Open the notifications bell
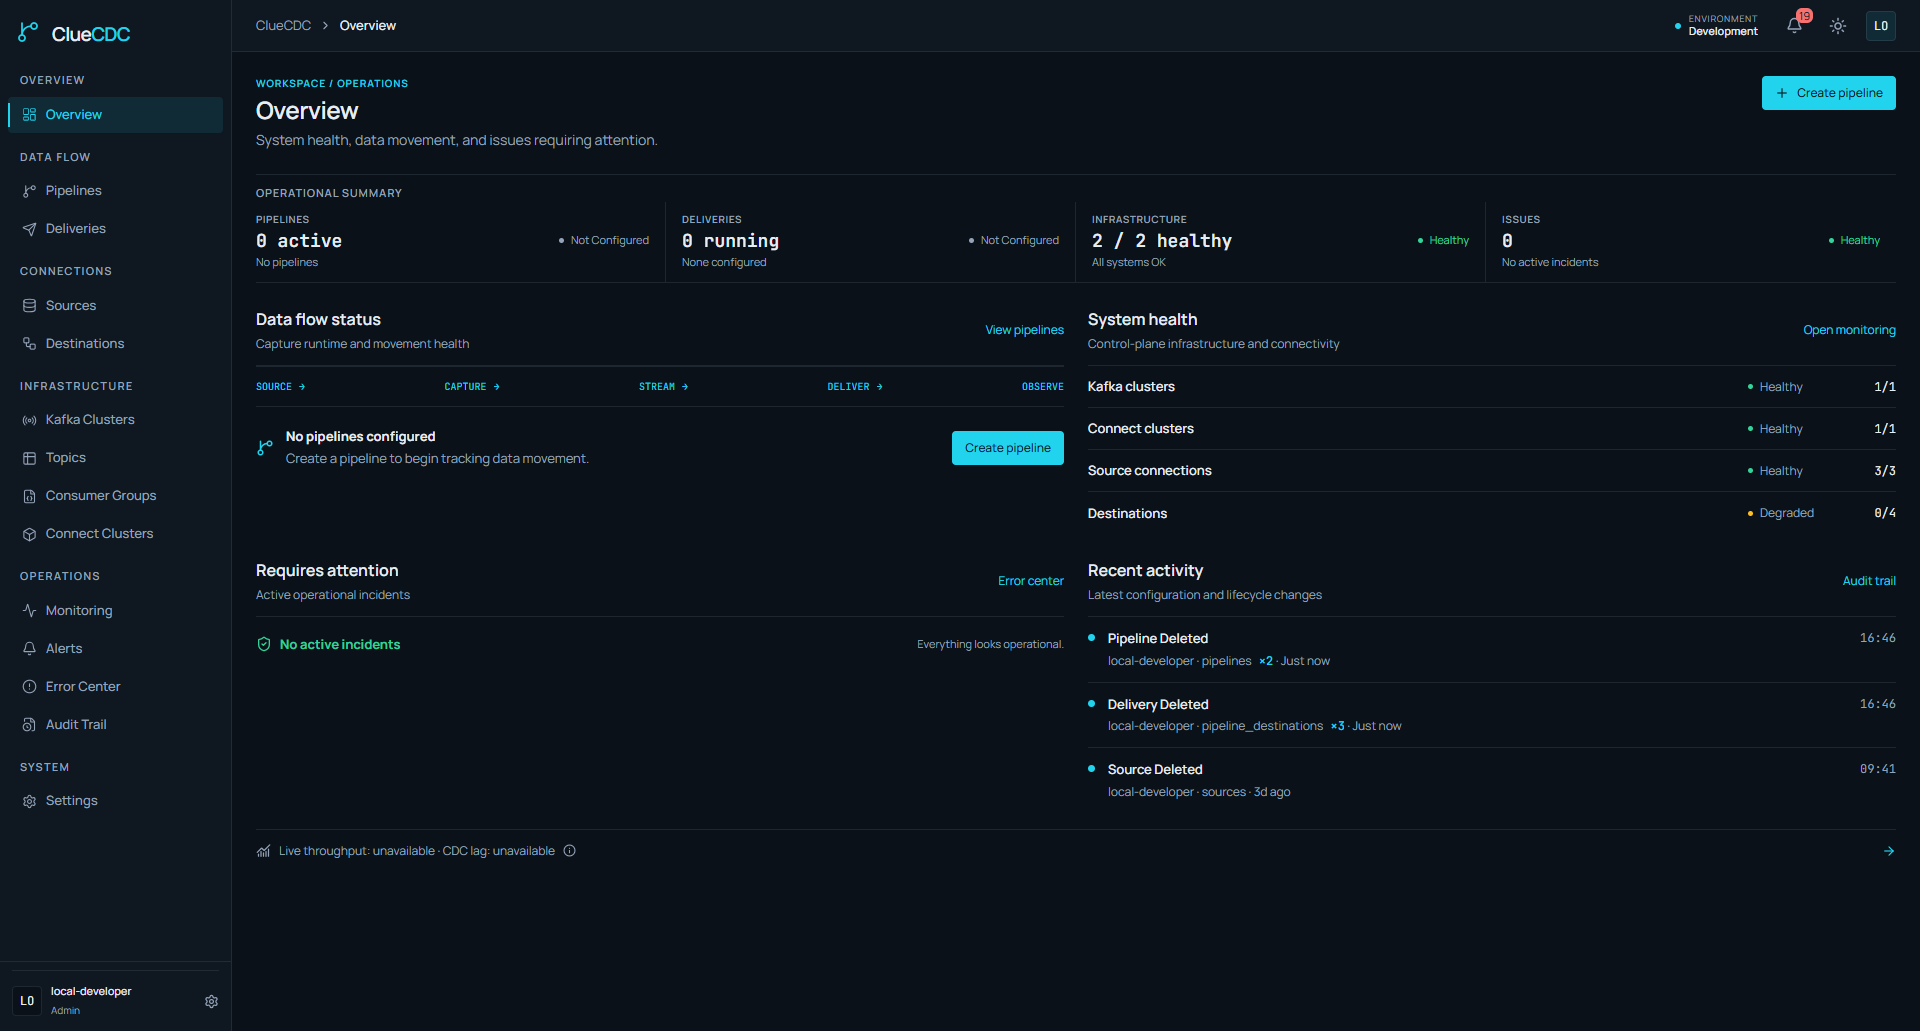 tap(1795, 26)
